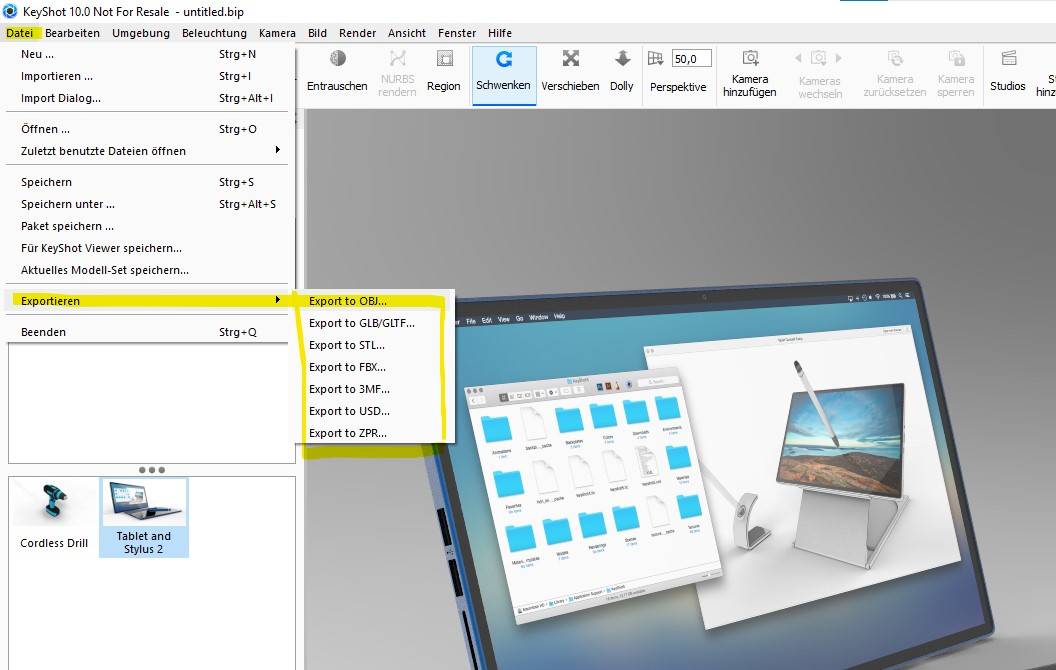Open the Render menu
Viewport: 1056px width, 670px height.
click(357, 33)
